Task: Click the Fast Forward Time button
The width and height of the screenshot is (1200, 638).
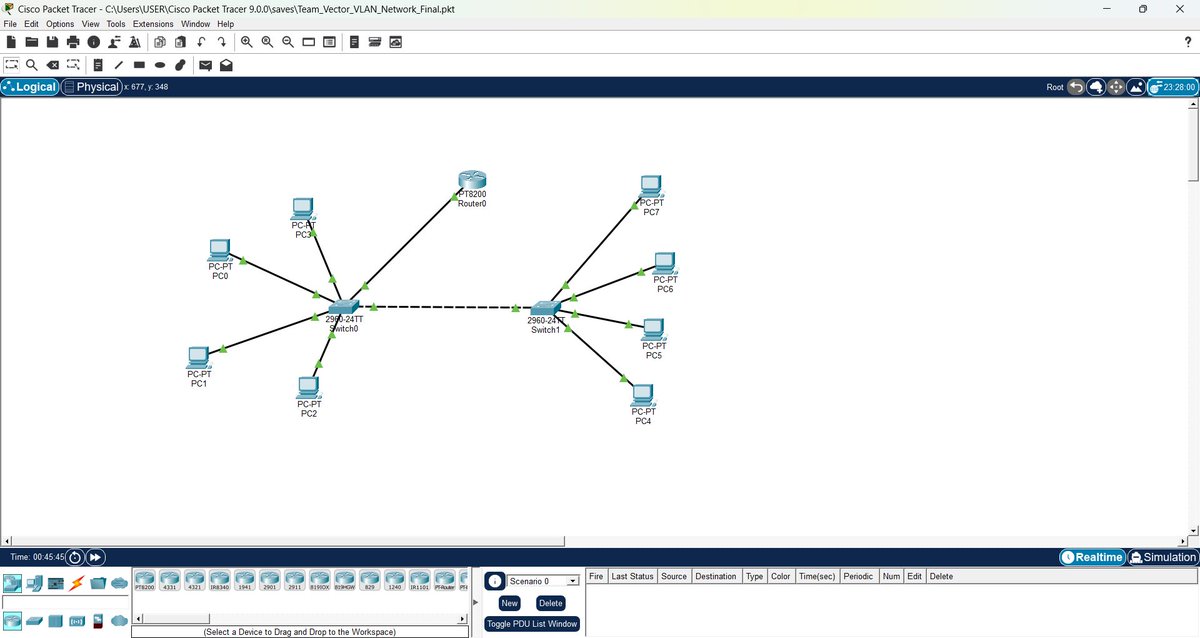Action: tap(95, 557)
